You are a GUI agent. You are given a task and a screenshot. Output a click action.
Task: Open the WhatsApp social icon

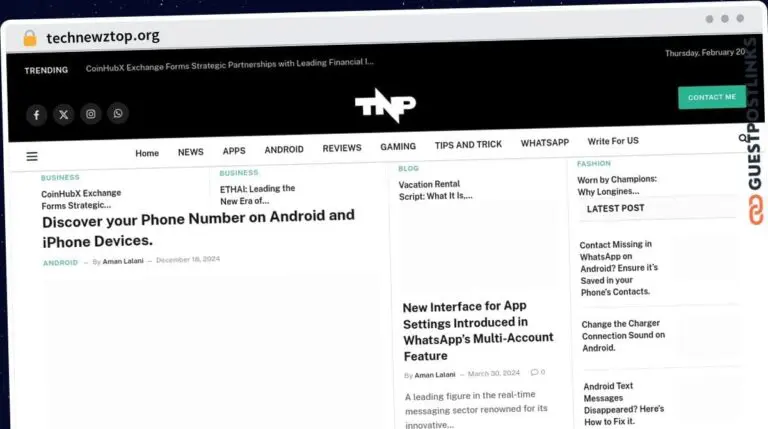118,114
